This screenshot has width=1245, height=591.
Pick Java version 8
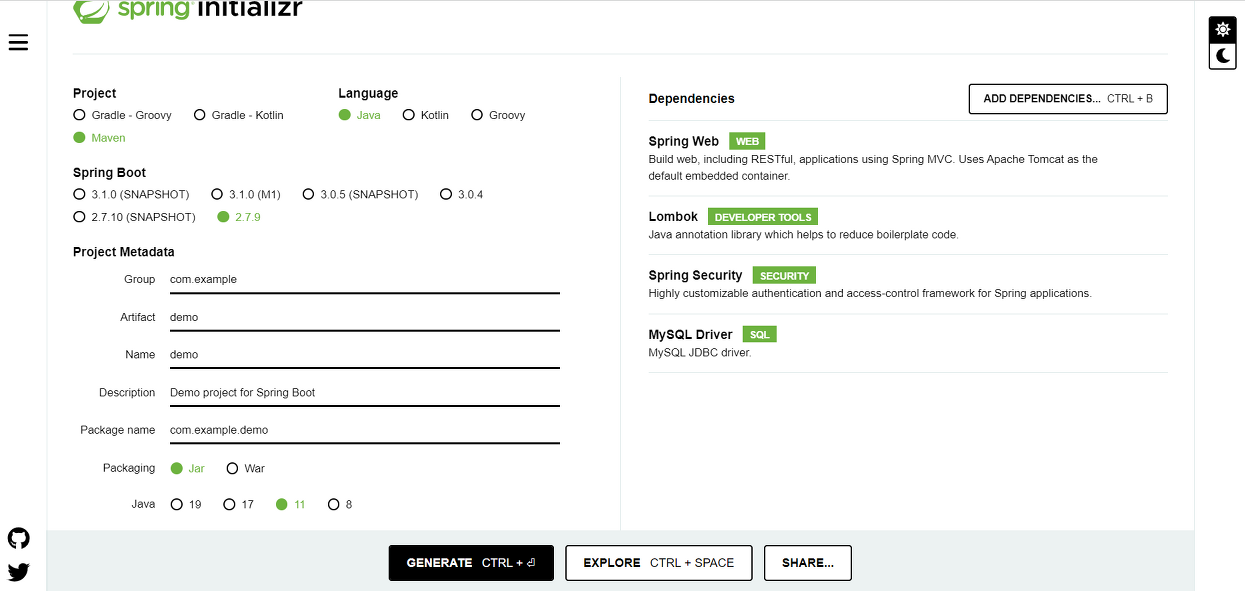[x=340, y=504]
